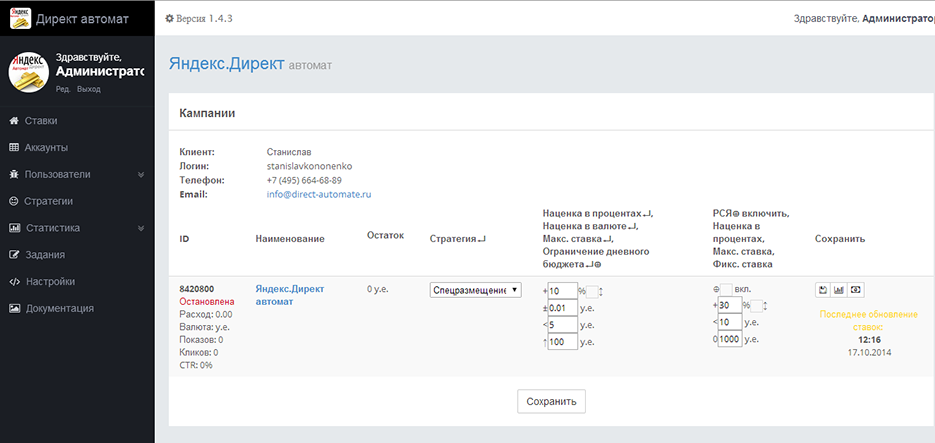Click the edit icon beside Задания

tap(14, 255)
